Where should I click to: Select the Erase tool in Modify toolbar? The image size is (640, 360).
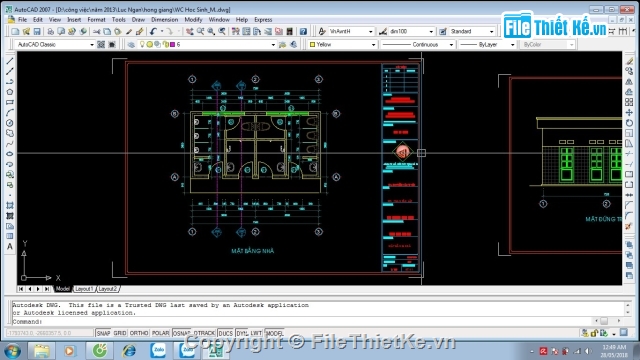(x=629, y=61)
